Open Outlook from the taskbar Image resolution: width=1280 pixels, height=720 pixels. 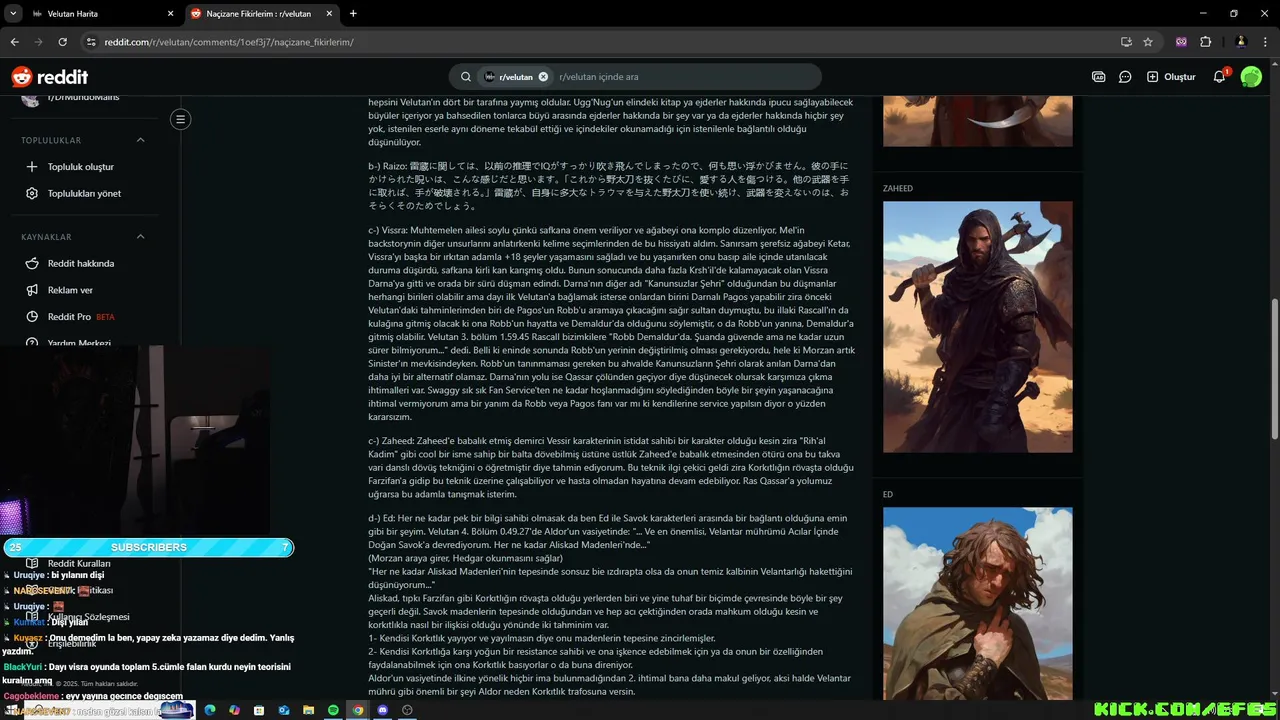tap(284, 710)
